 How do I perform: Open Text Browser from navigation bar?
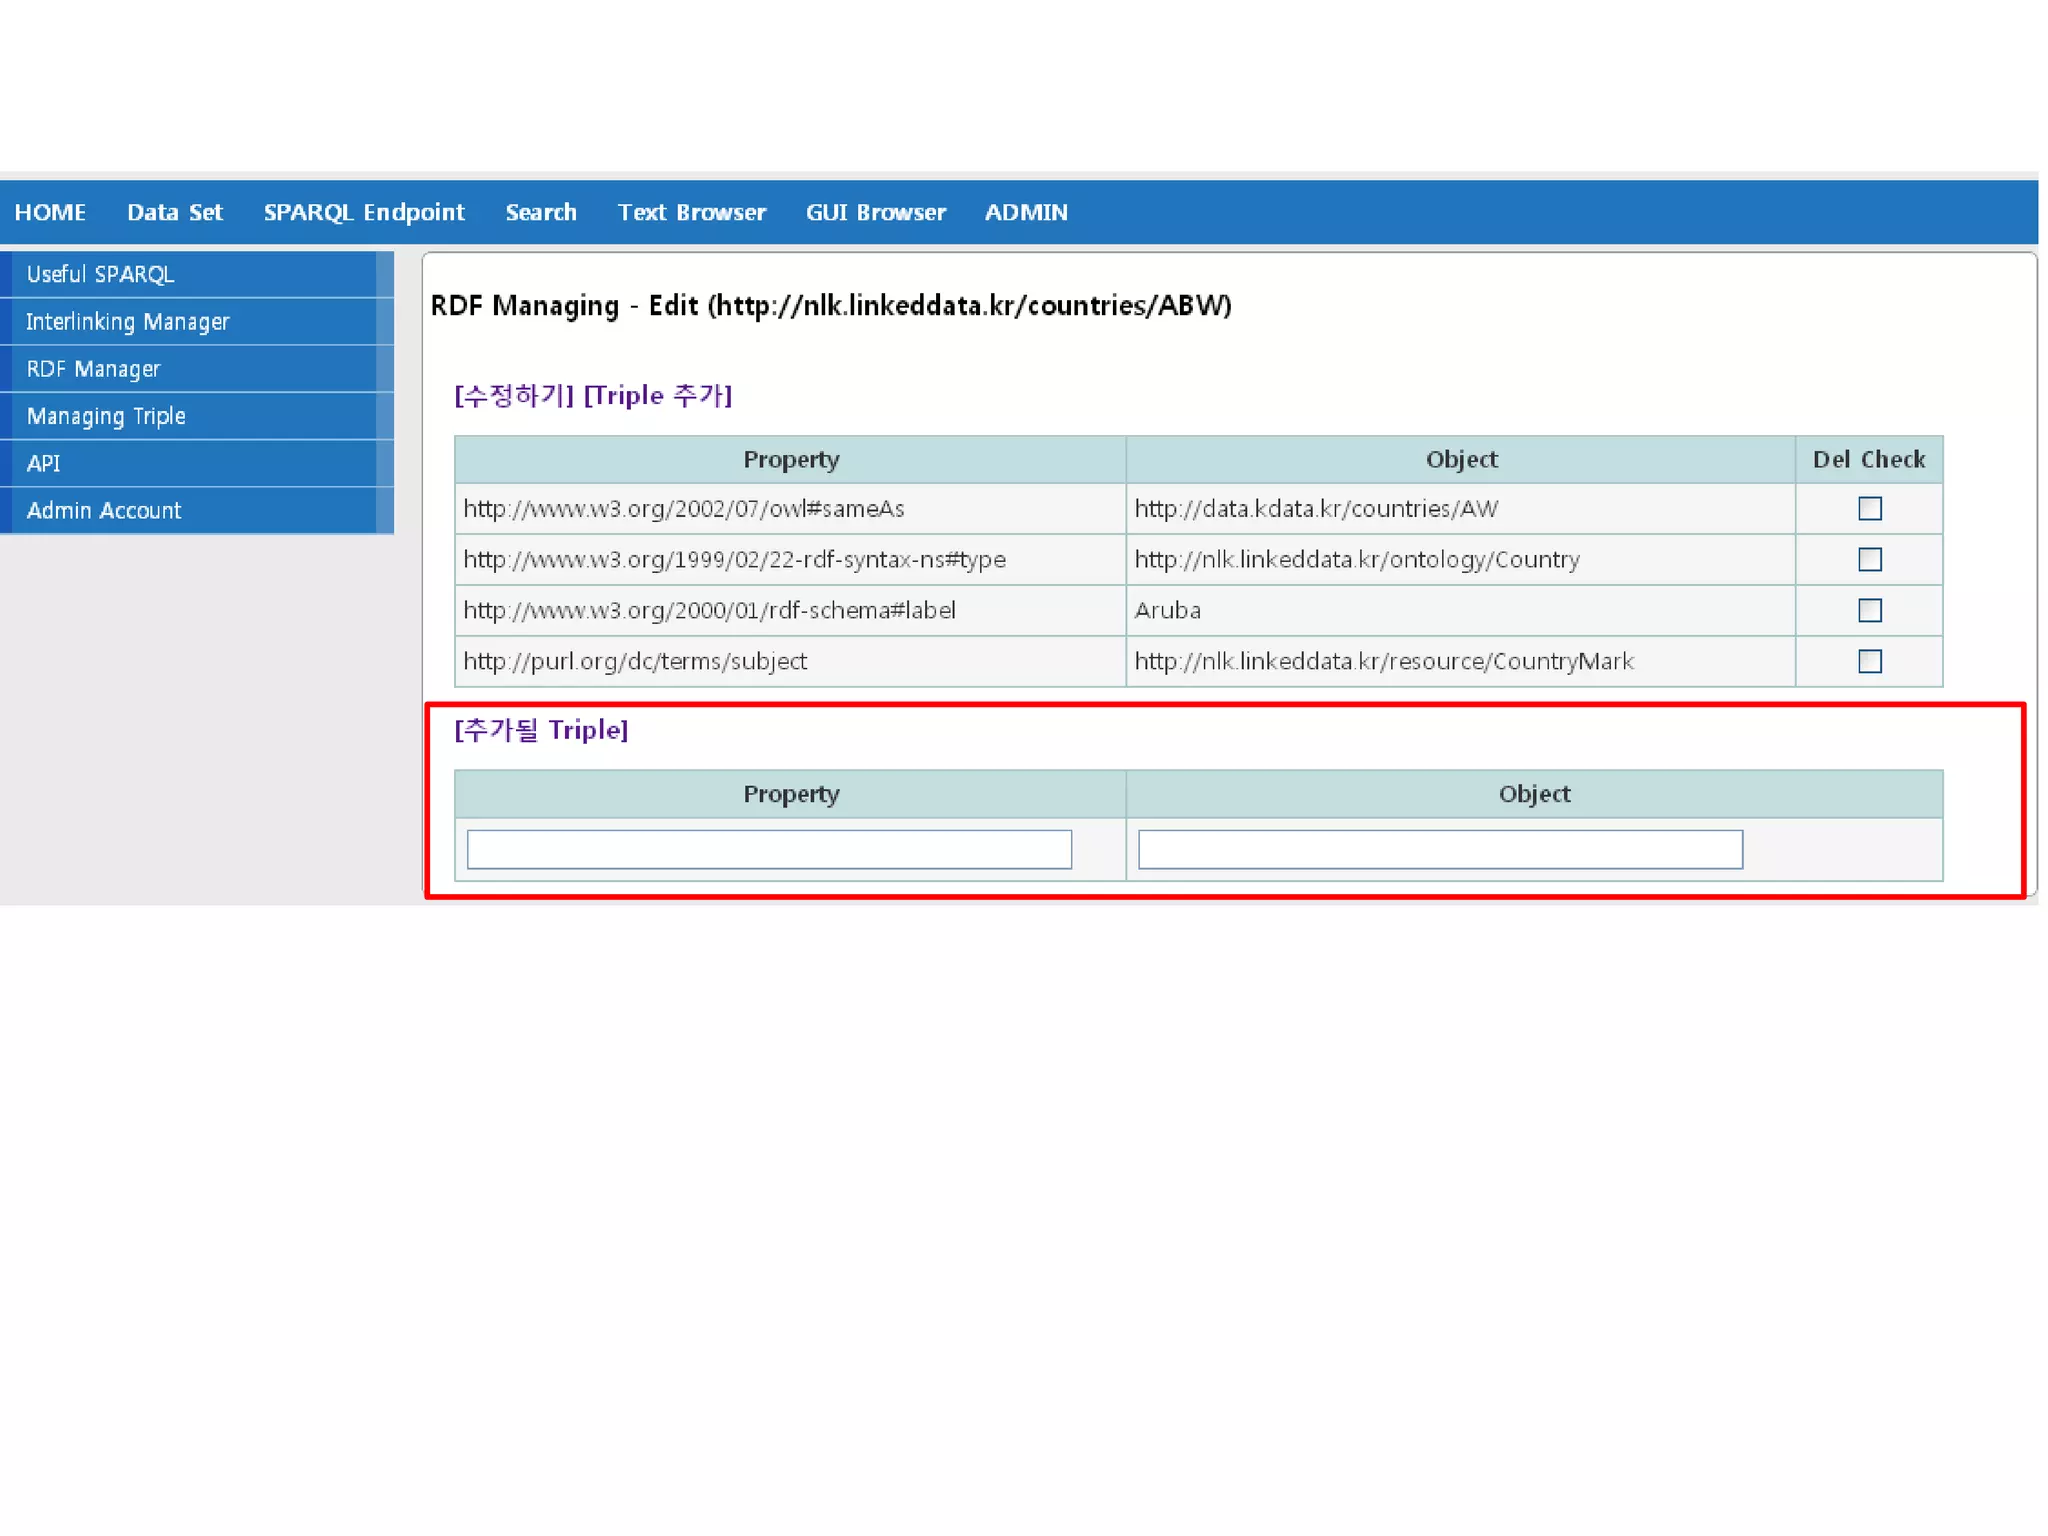coord(692,212)
